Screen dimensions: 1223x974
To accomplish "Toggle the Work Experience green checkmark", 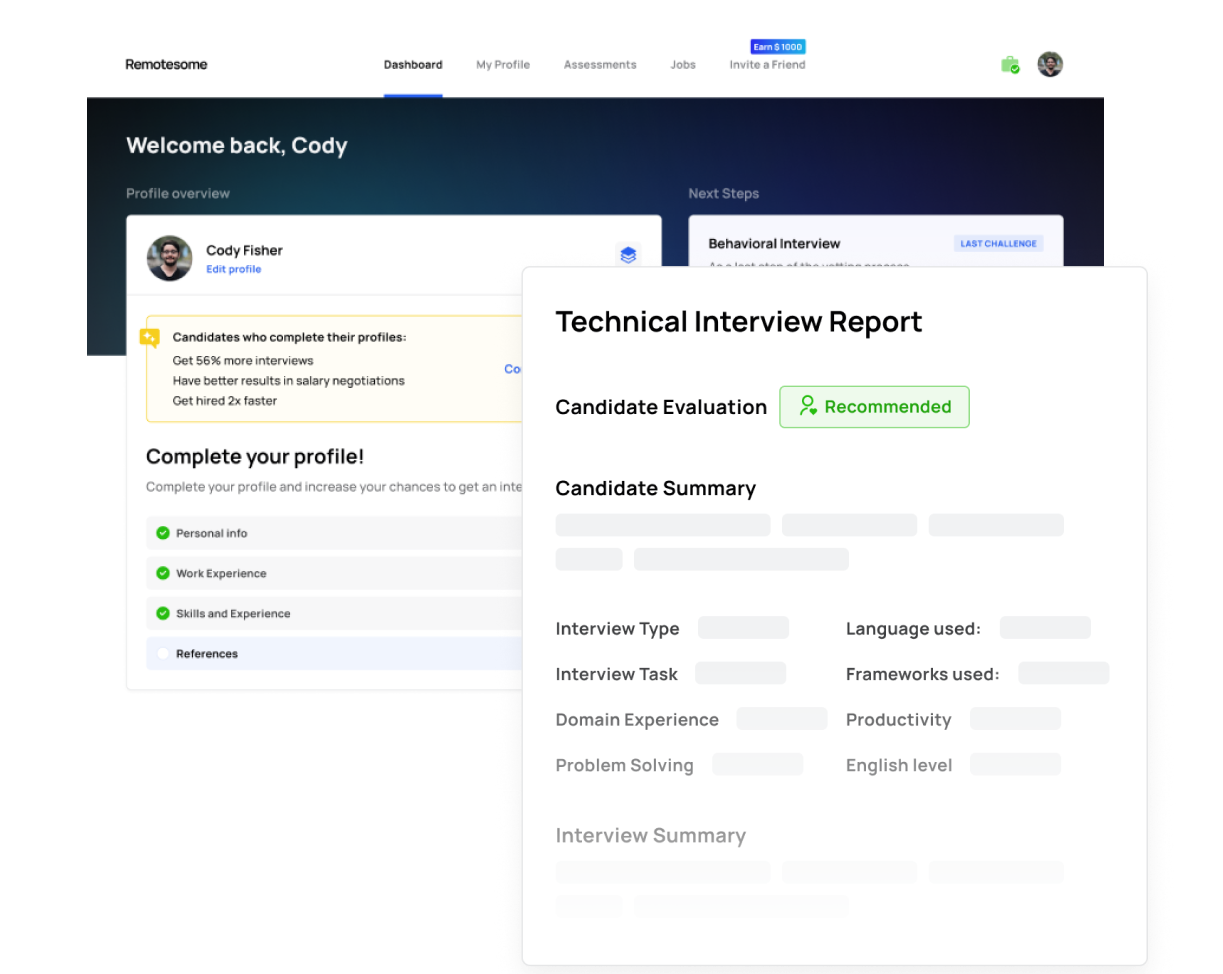I will [163, 573].
